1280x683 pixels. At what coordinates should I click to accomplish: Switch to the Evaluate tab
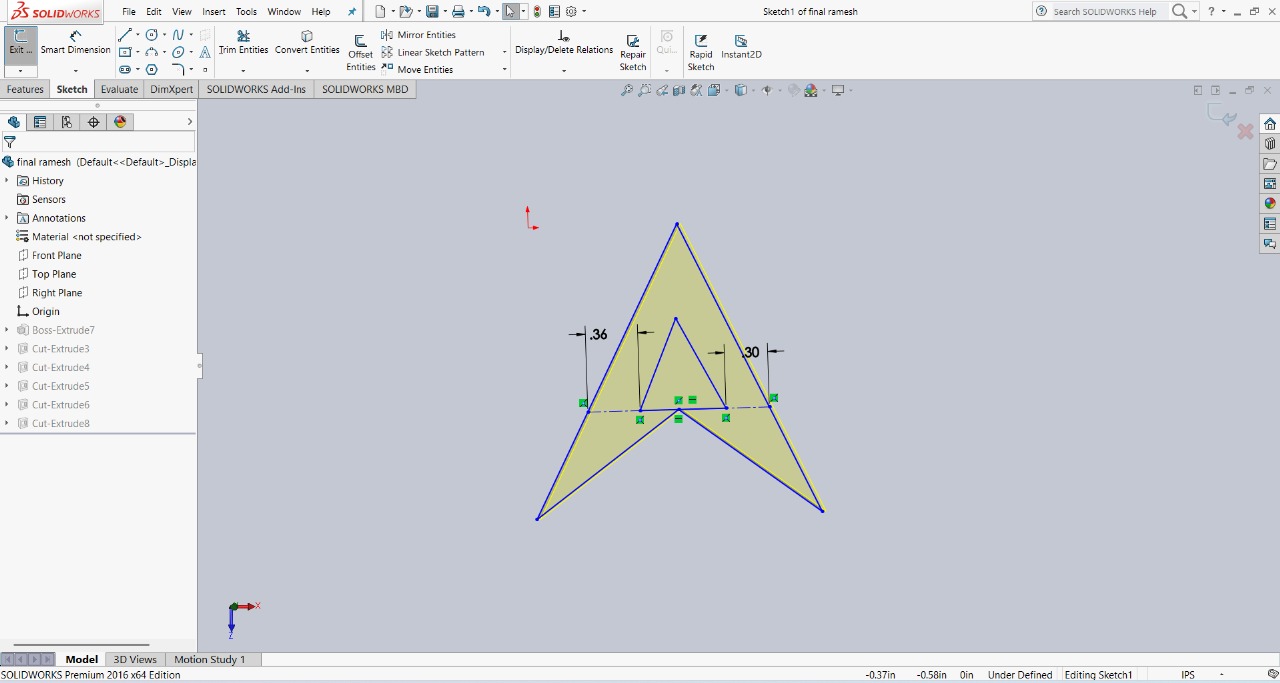point(119,89)
